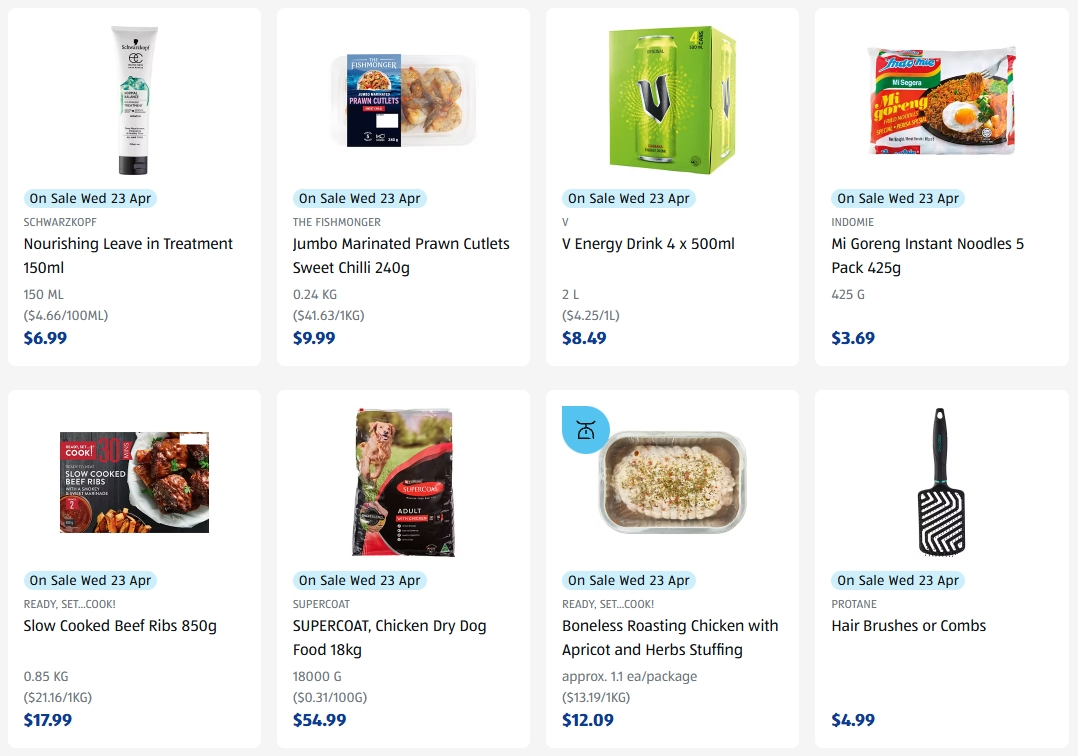Open the Indomie Mi Goreng noodles image

pos(942,100)
